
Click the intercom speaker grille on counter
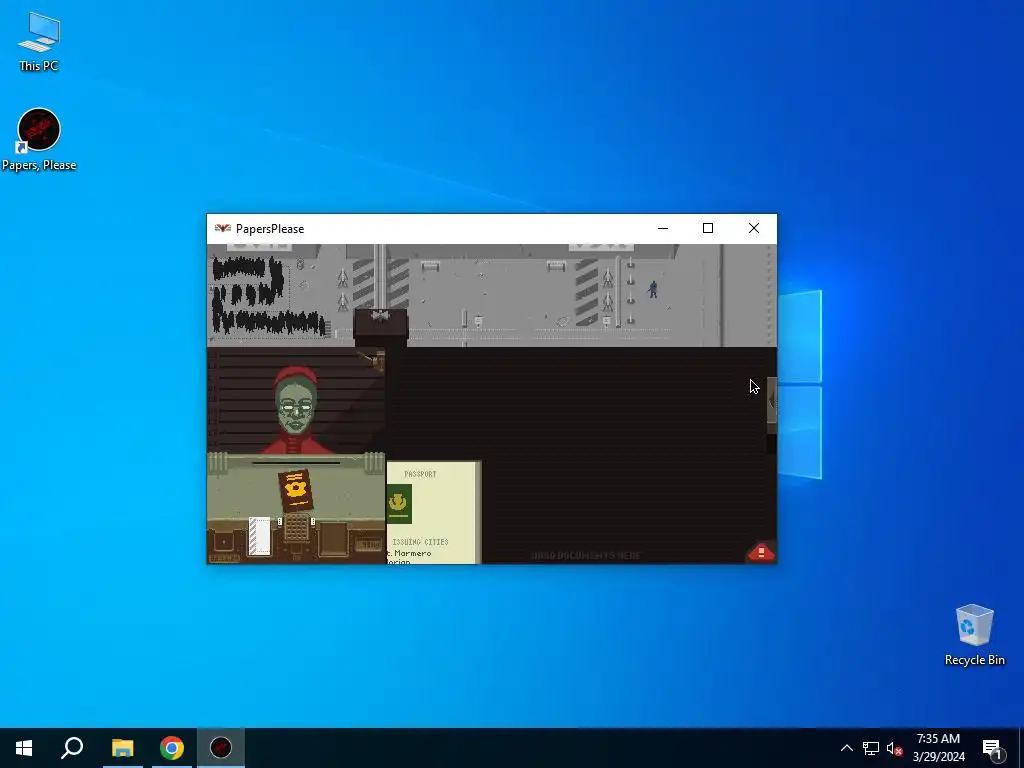(296, 526)
